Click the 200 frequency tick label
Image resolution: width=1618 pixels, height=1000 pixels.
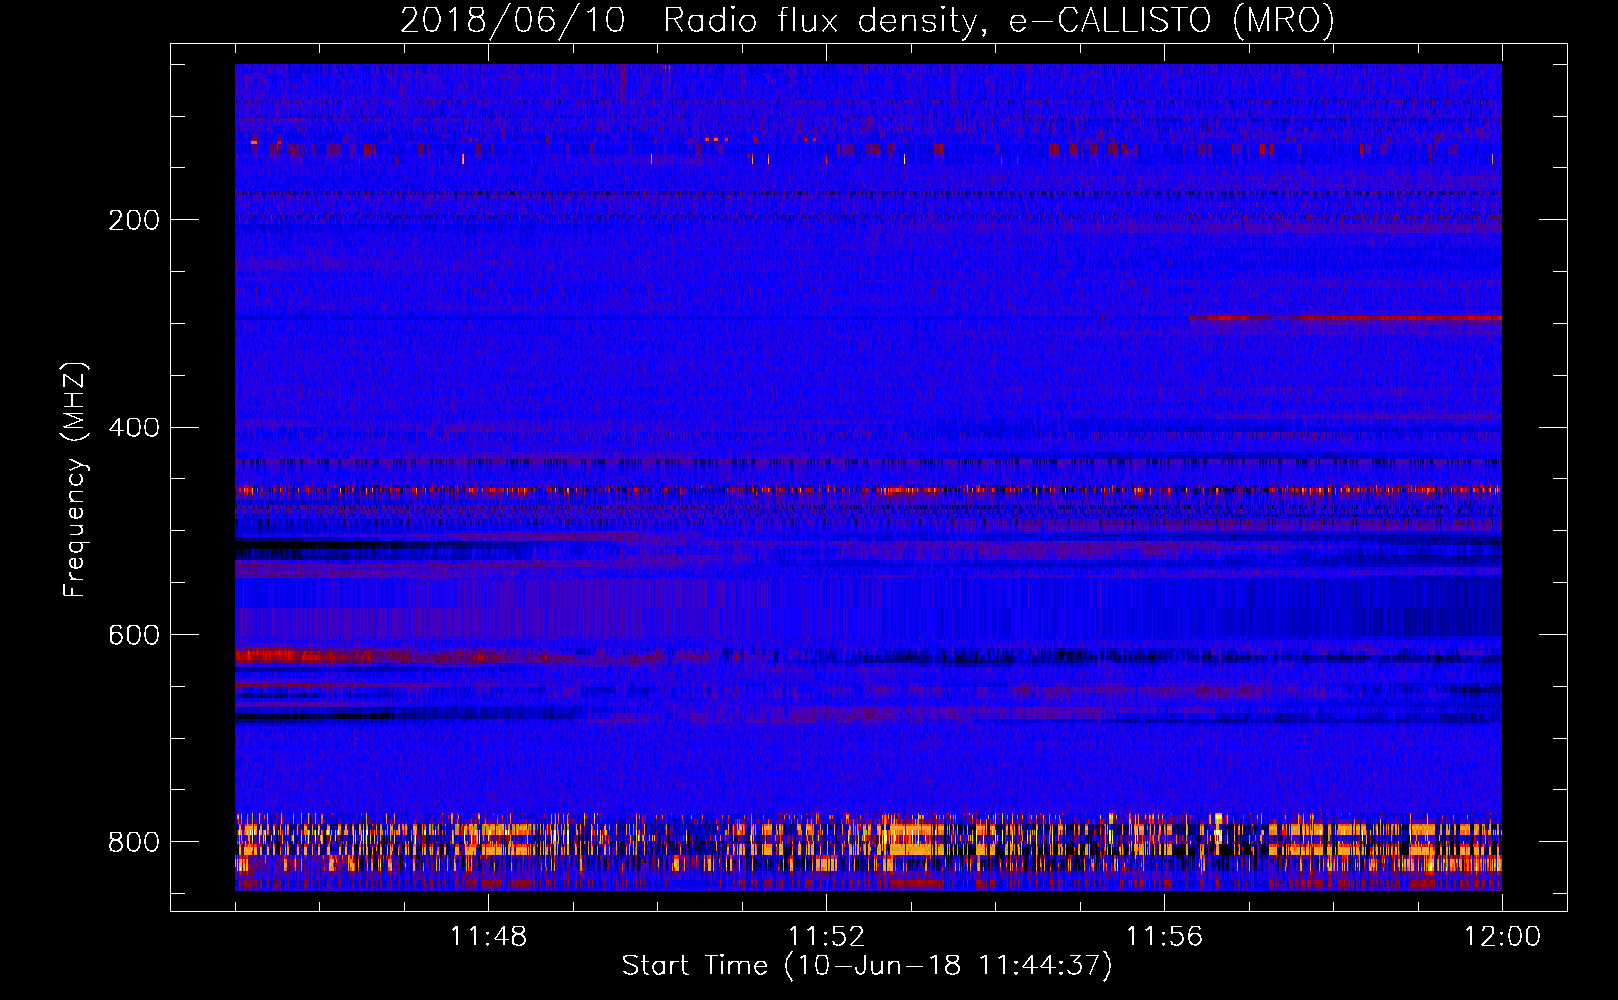click(134, 220)
